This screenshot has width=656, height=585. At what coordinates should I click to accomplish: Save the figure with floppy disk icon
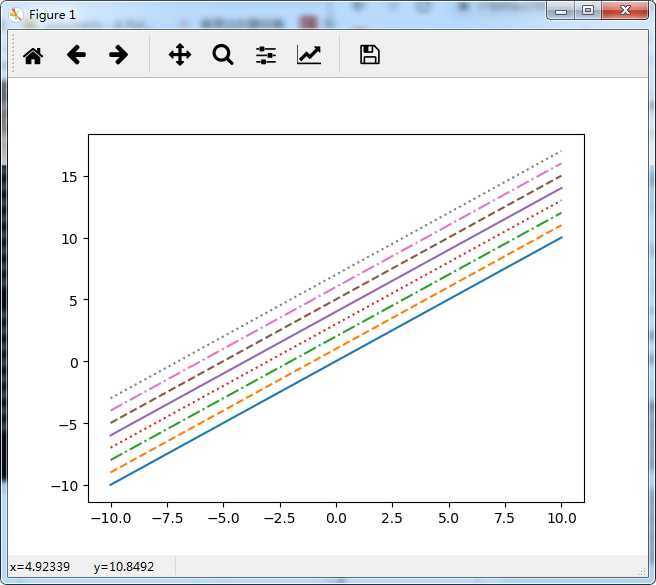(370, 55)
